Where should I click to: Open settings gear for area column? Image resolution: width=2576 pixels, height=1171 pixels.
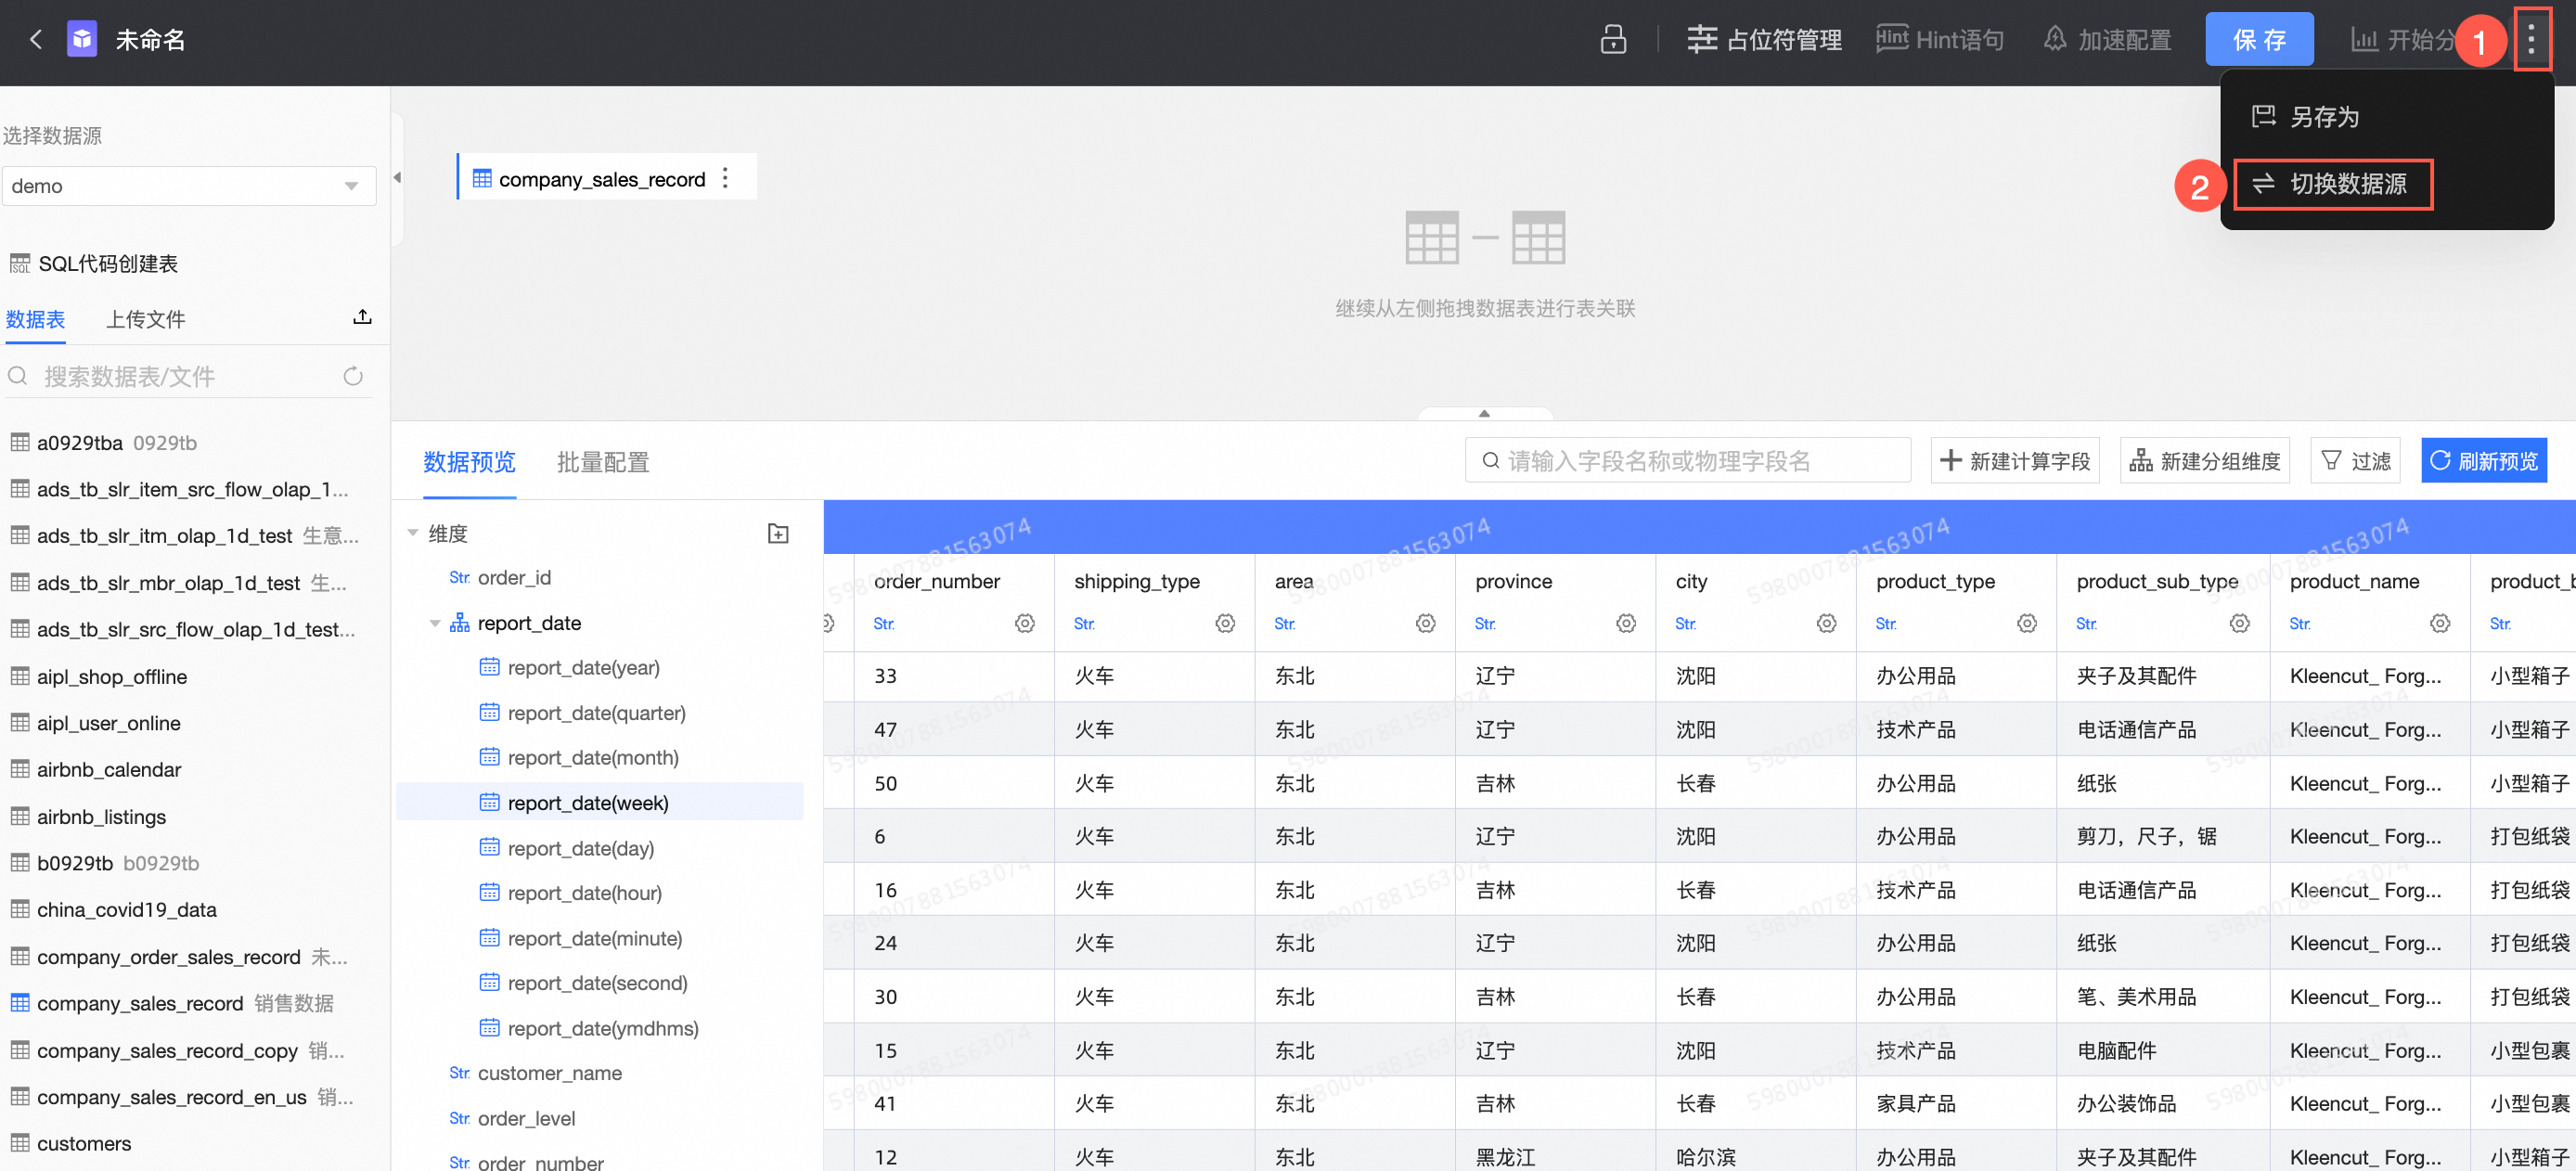[x=1426, y=624]
